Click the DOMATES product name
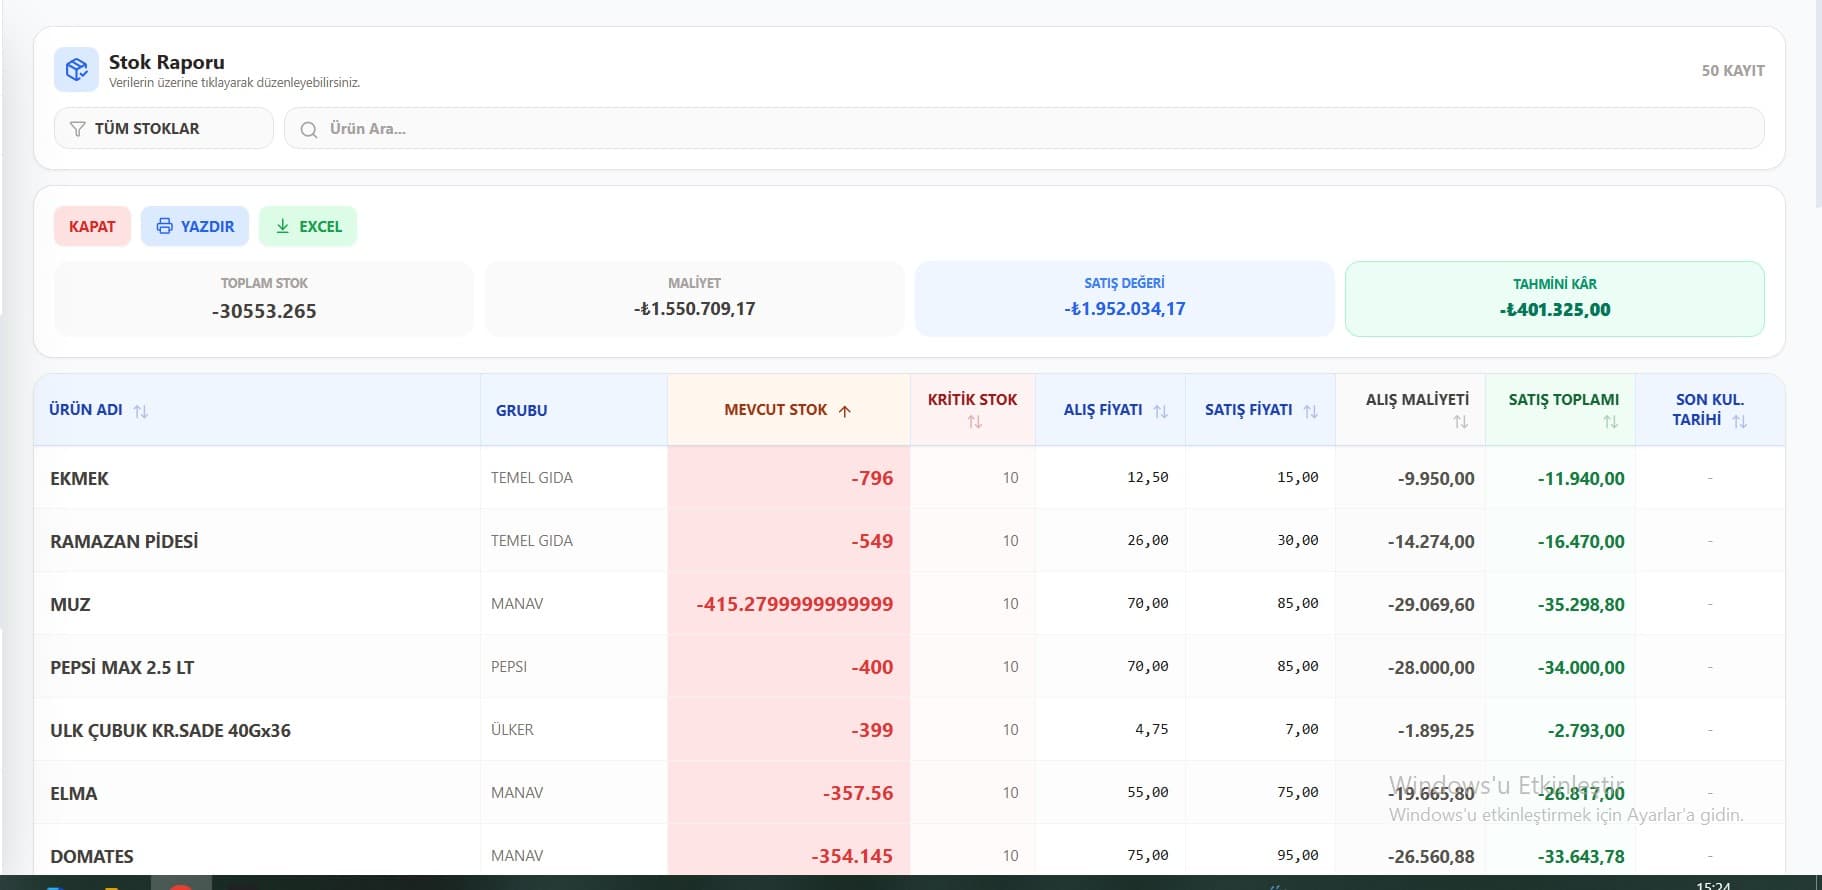 92,856
